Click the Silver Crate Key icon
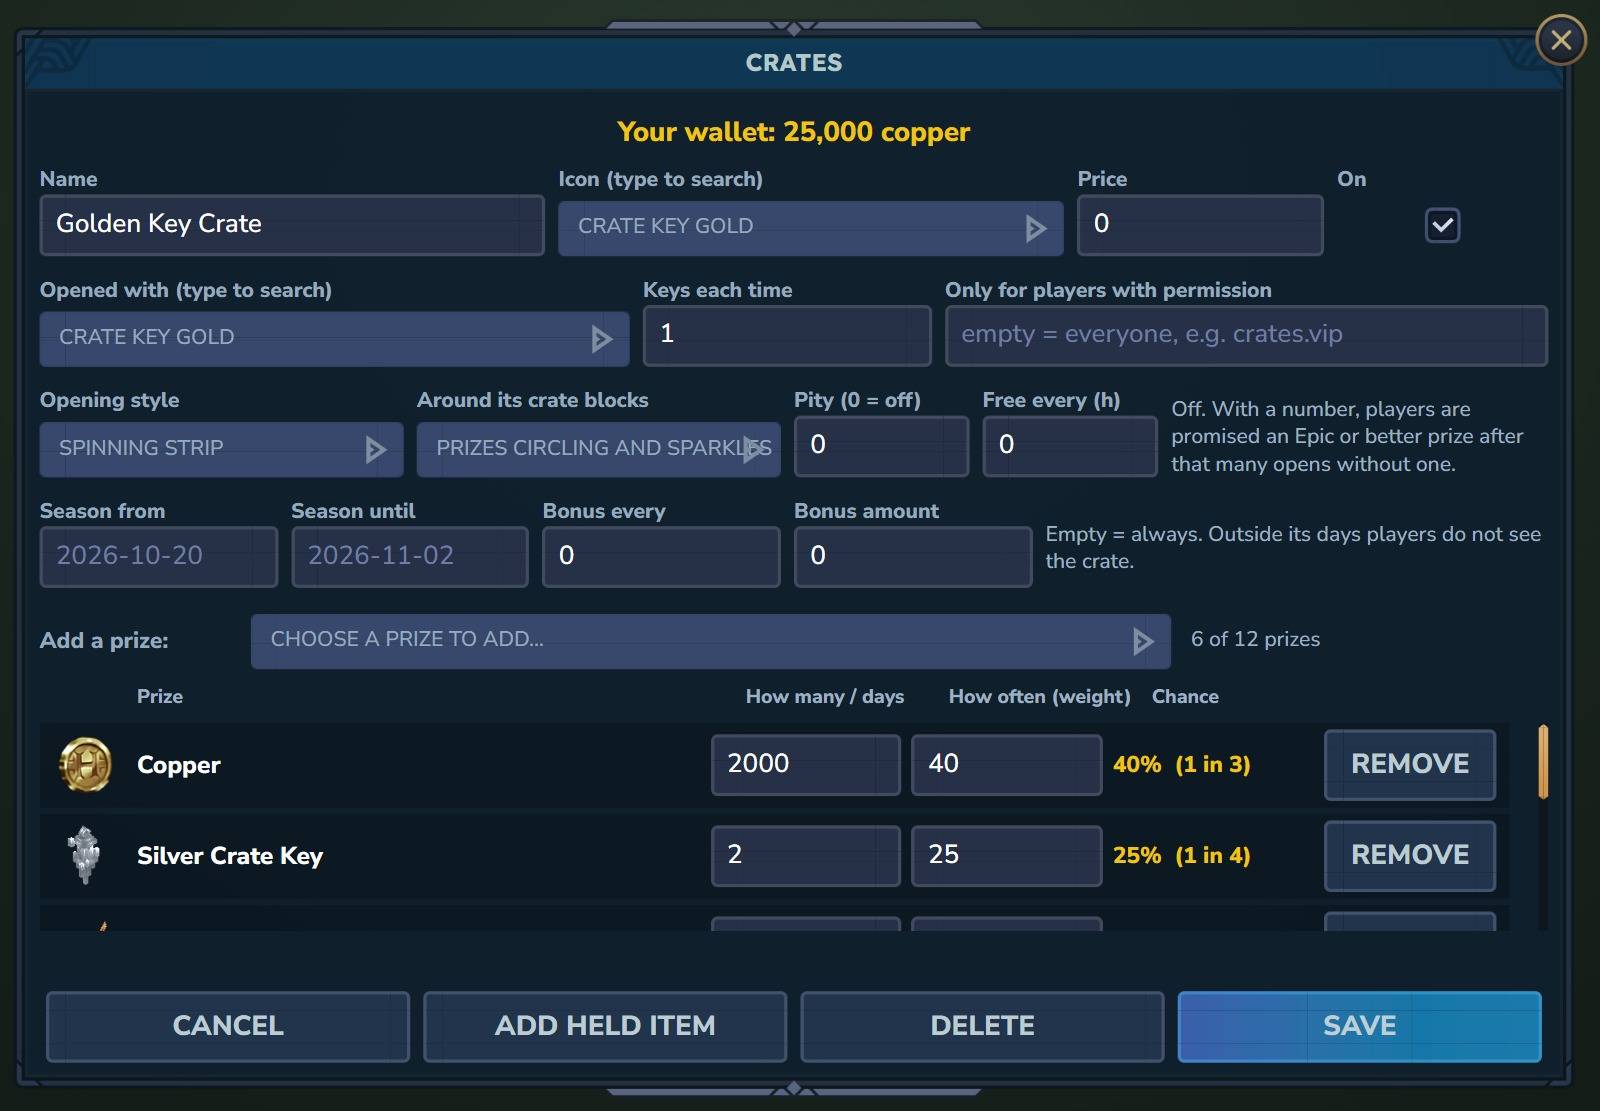 point(85,855)
